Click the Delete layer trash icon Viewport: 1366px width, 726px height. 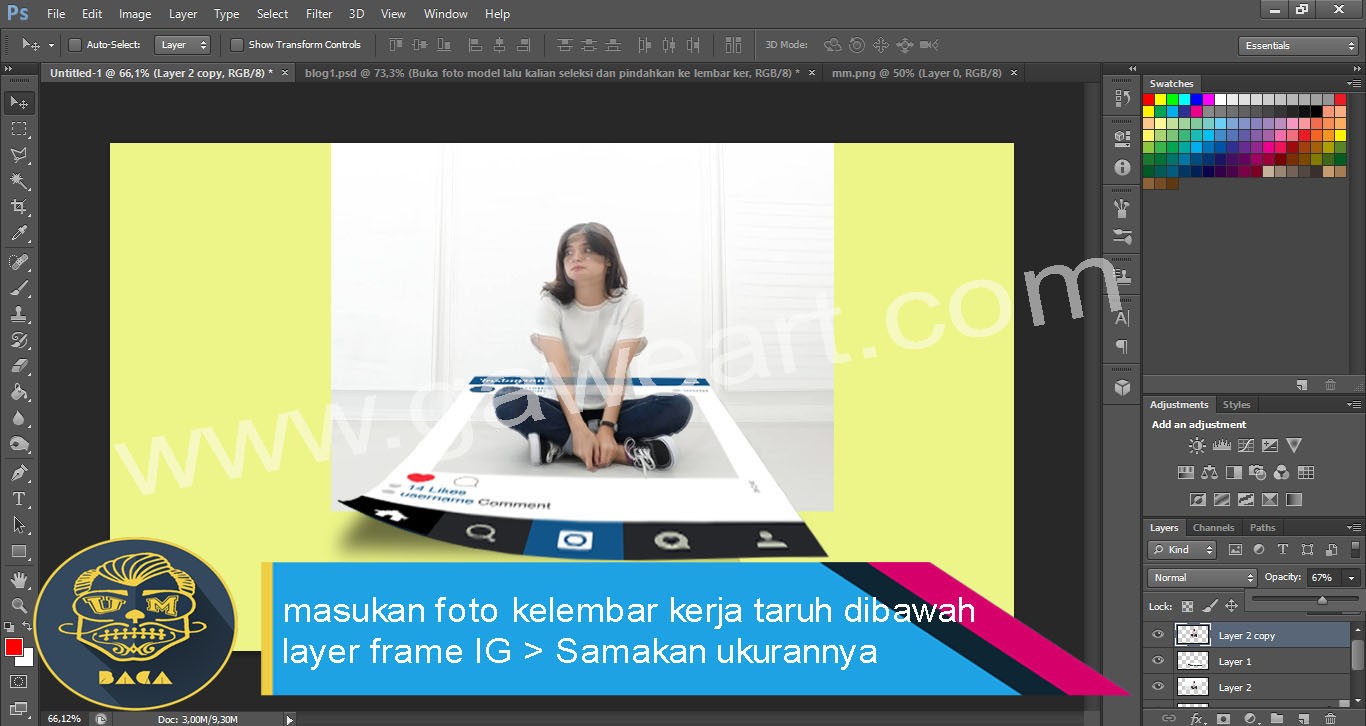point(1330,718)
